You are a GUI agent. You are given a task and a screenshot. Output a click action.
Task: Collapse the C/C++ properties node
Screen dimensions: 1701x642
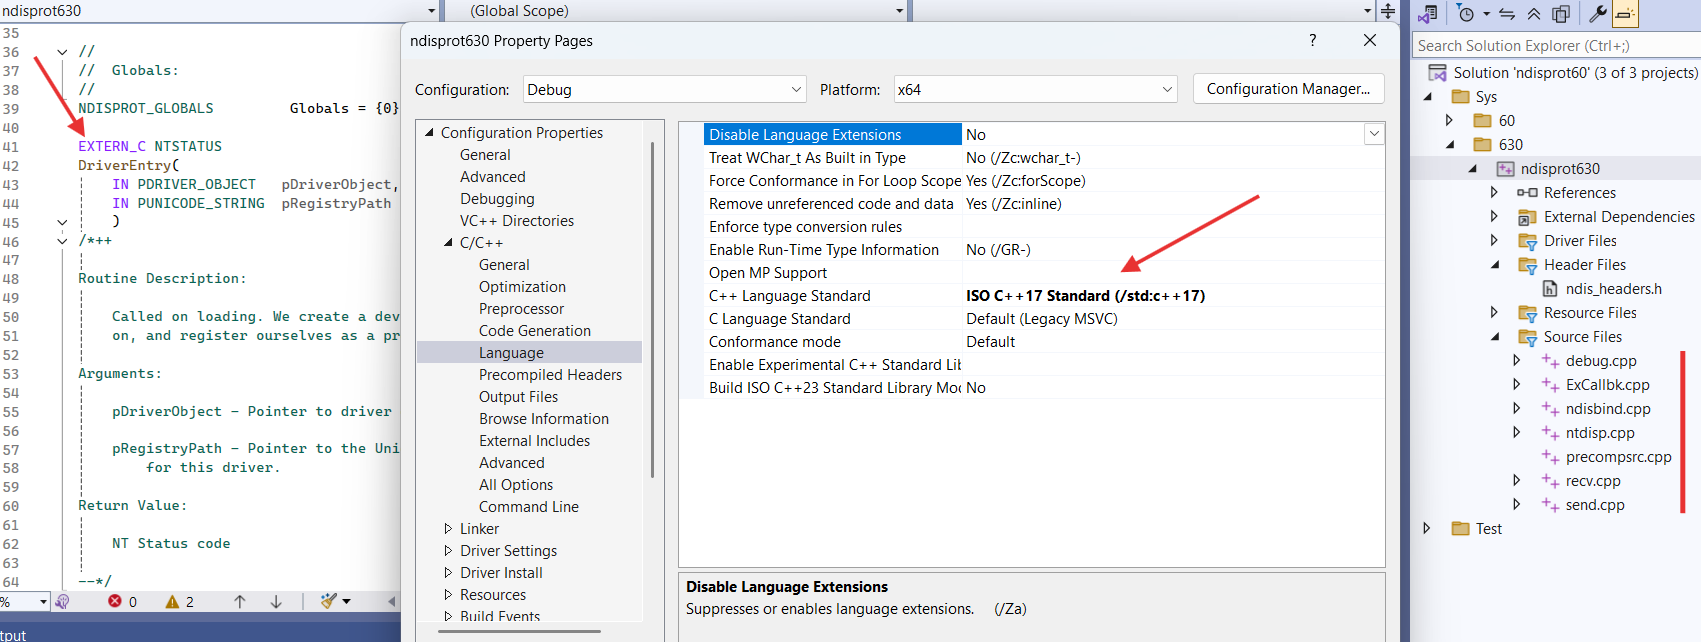(448, 243)
